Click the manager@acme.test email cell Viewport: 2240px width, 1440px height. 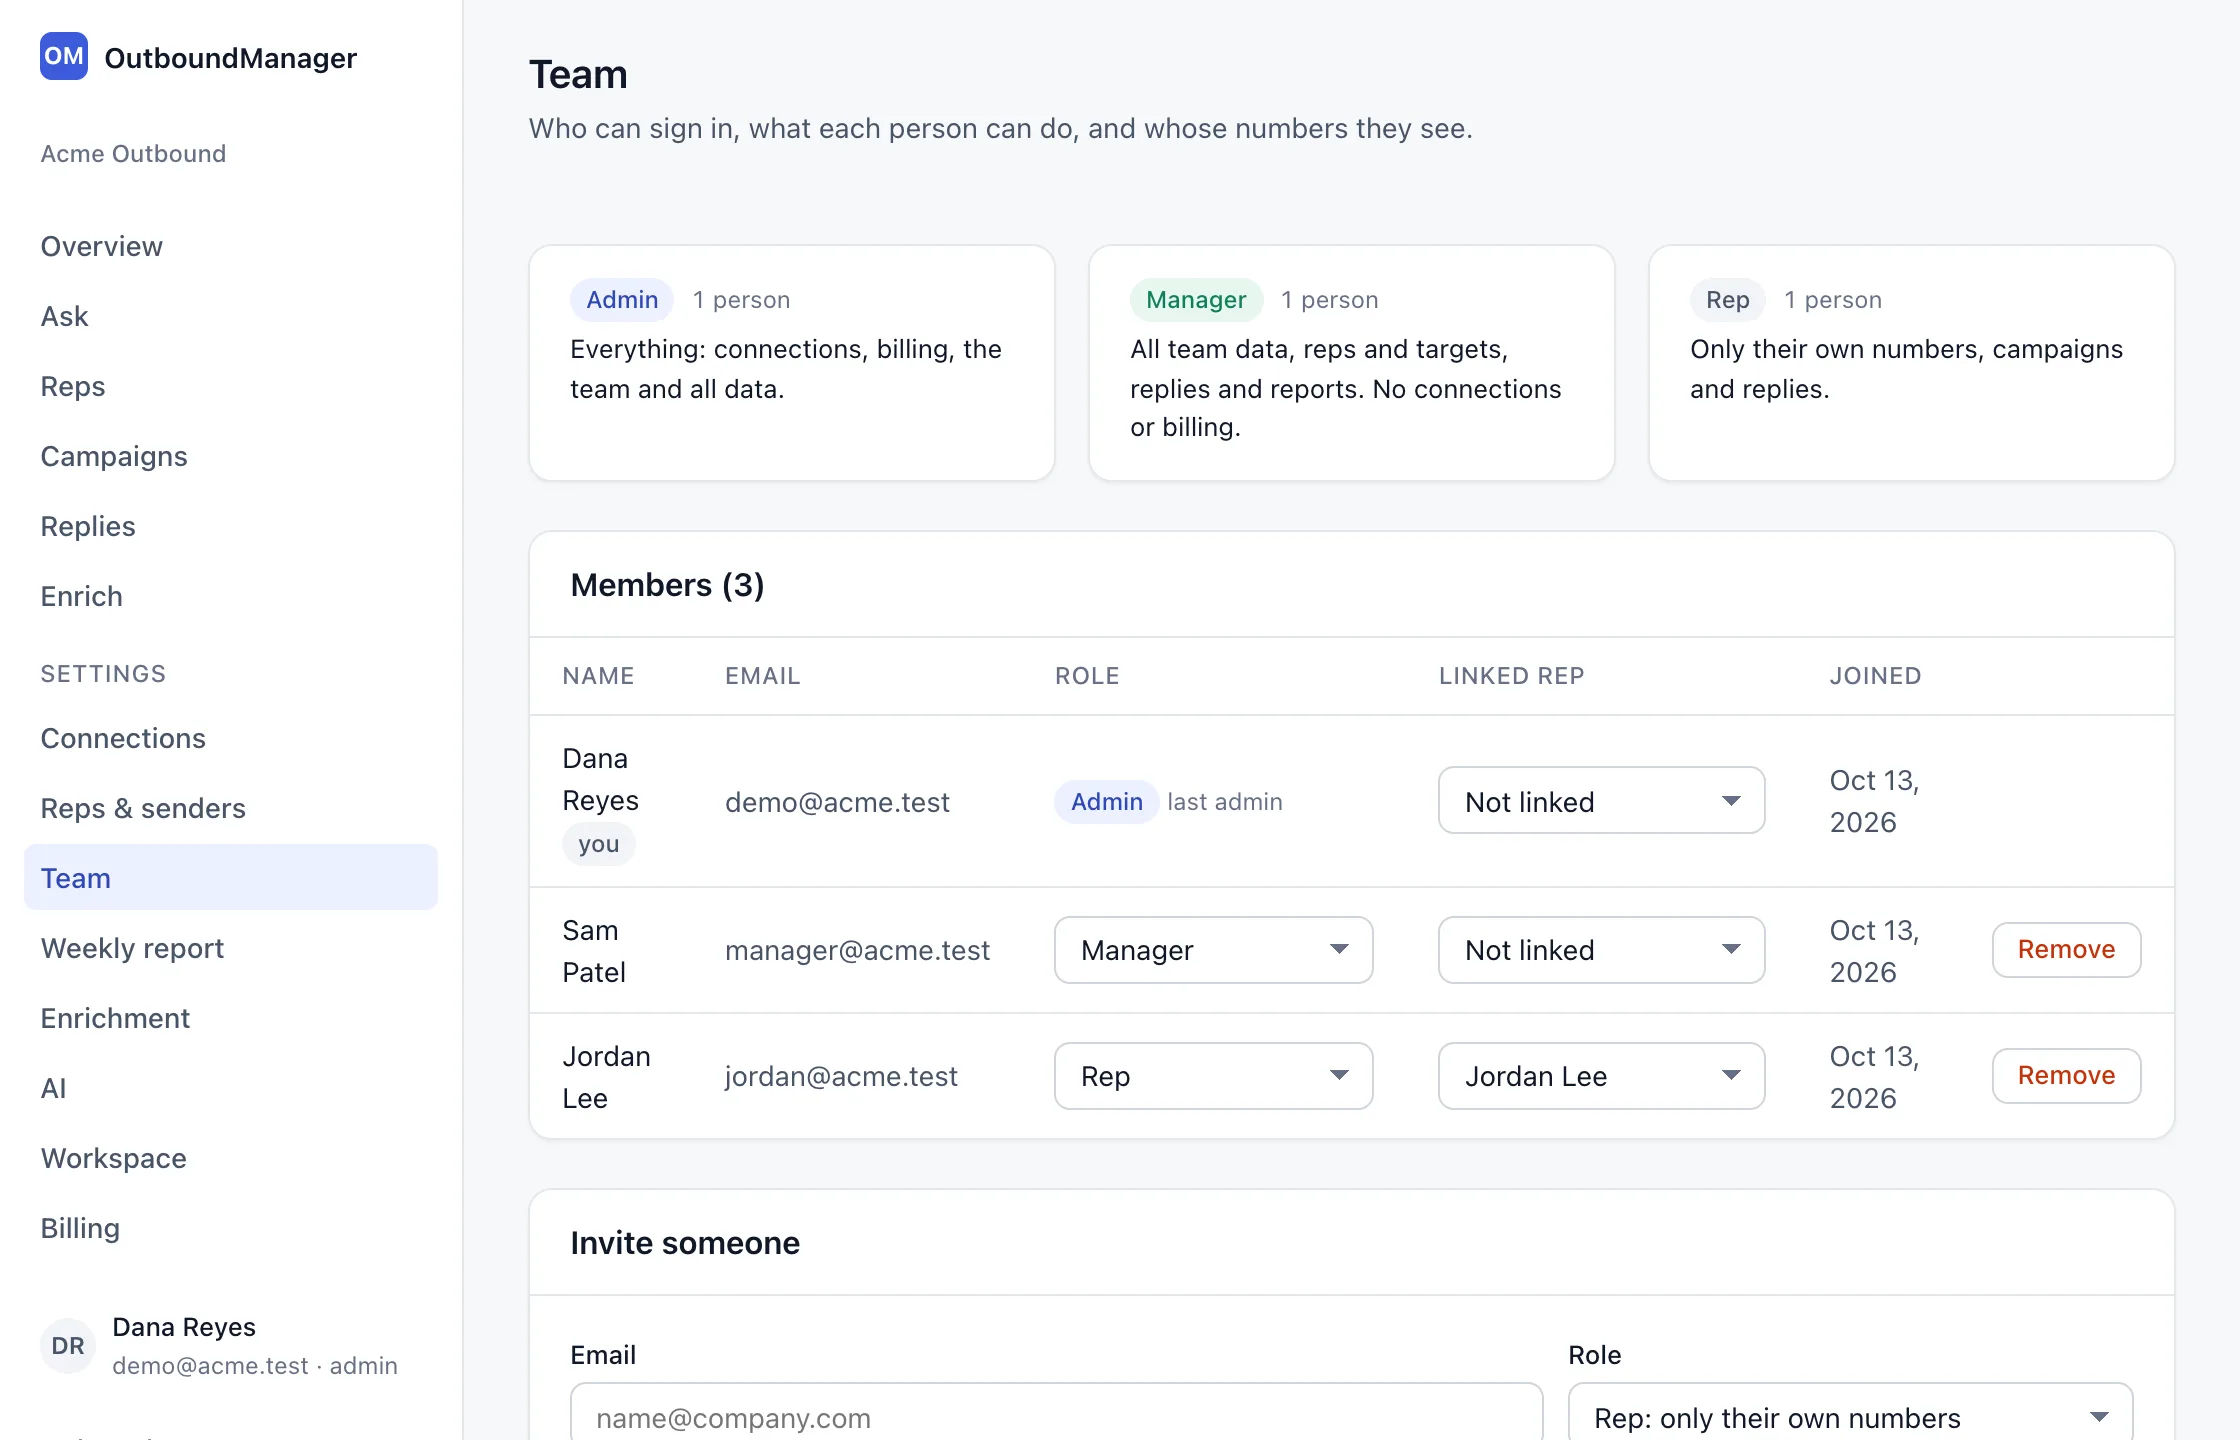[857, 950]
